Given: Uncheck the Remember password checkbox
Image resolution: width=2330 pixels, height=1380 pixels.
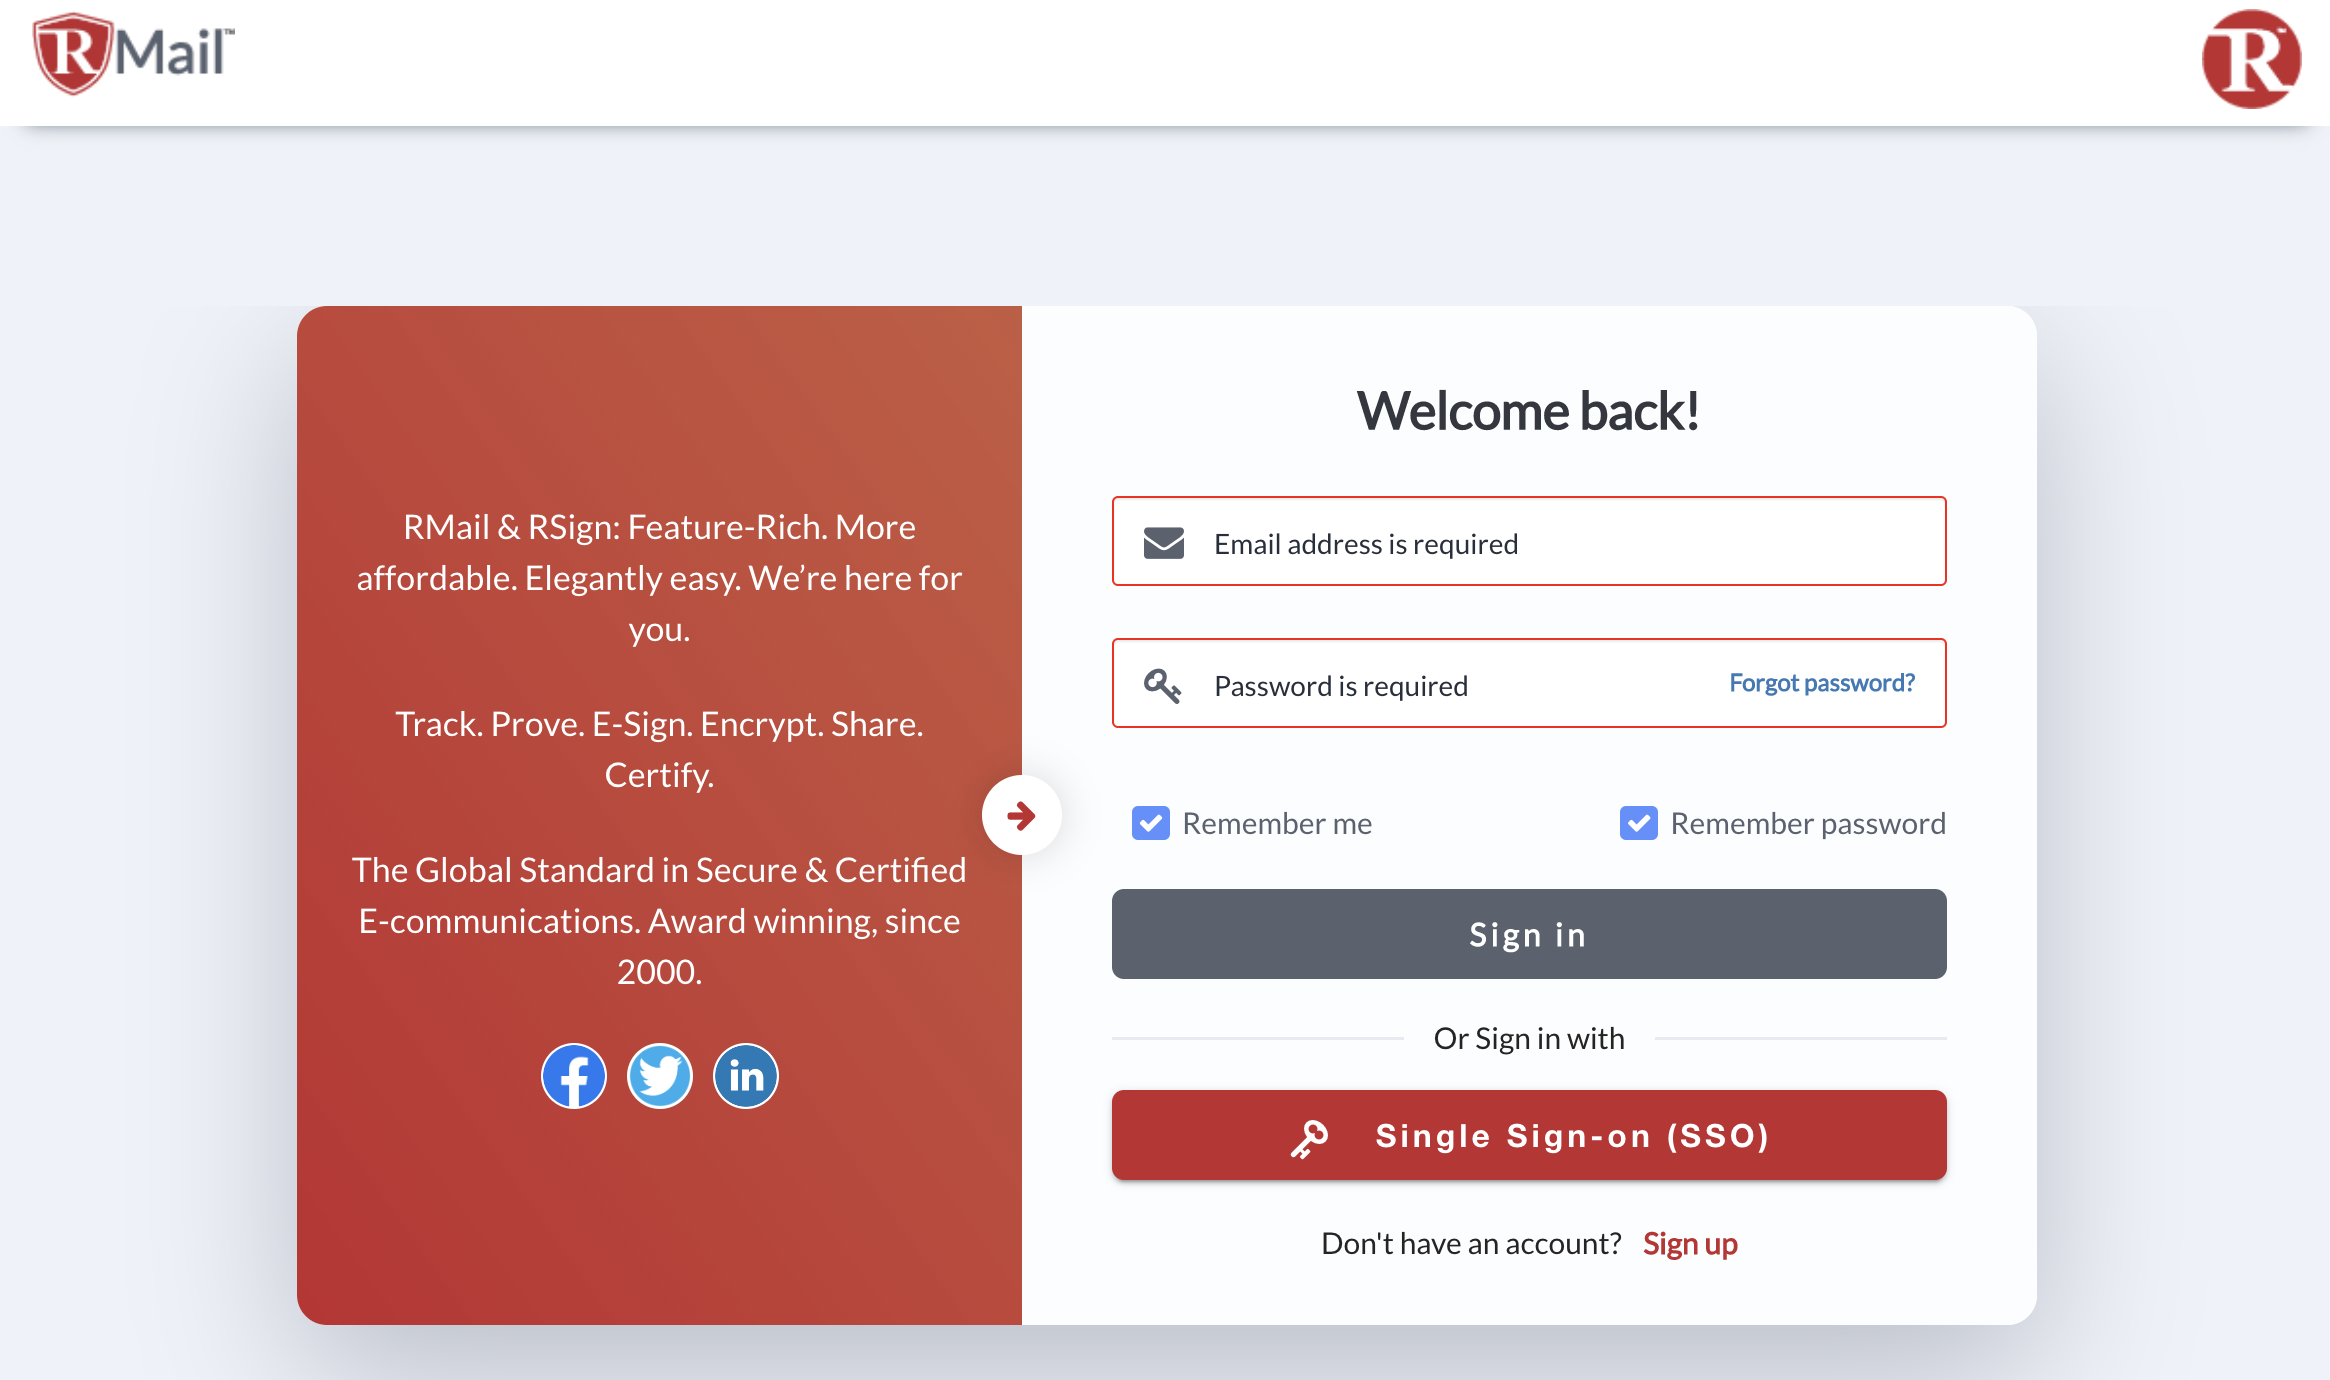Looking at the screenshot, I should click(x=1639, y=823).
